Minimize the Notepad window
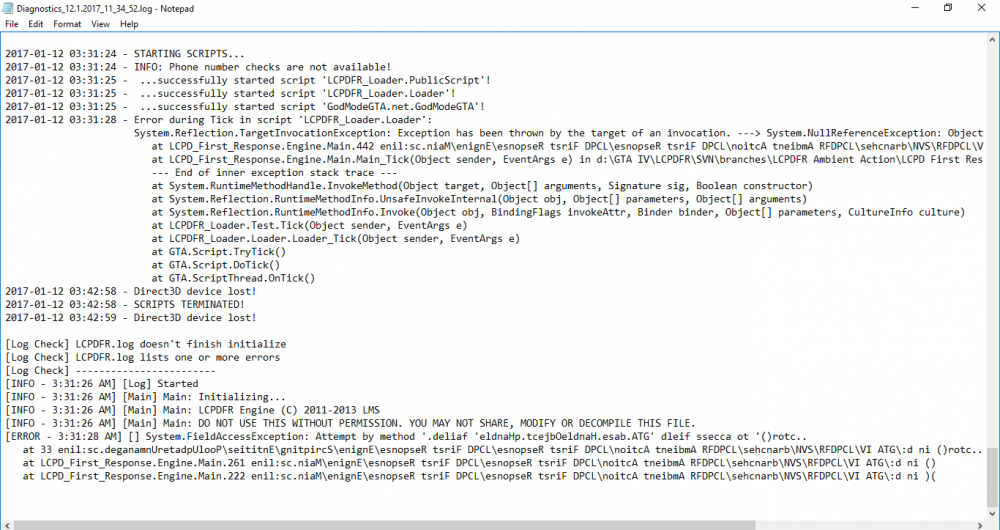 915,8
